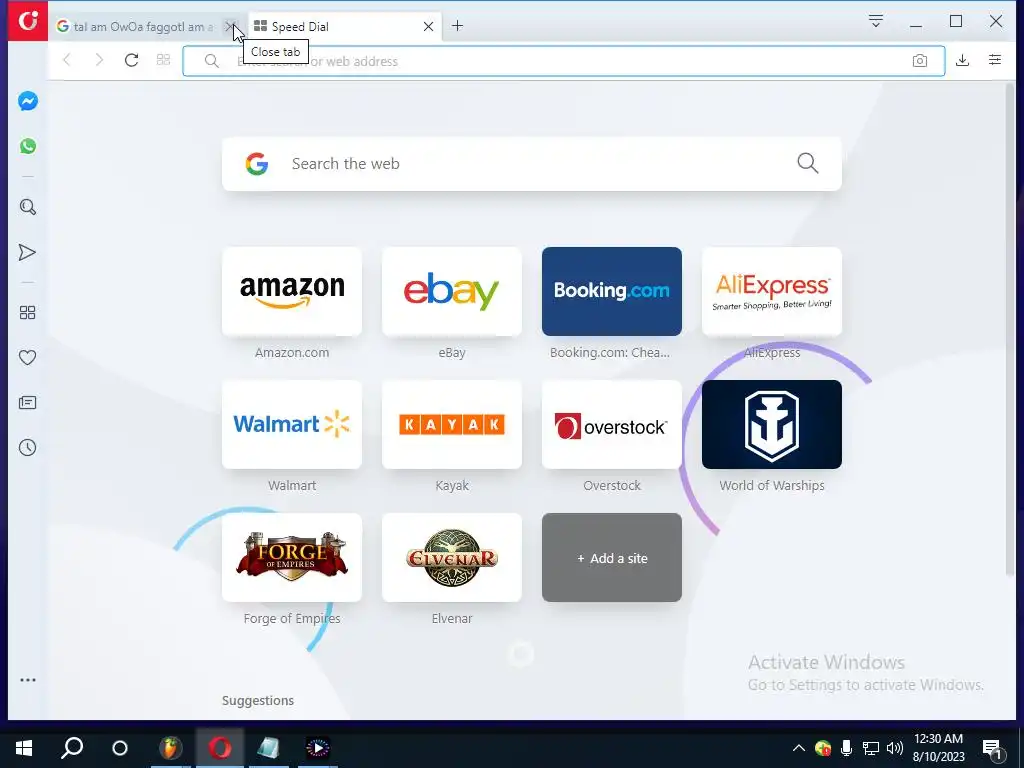
Task: Go back to previous page
Action: pyautogui.click(x=67, y=61)
